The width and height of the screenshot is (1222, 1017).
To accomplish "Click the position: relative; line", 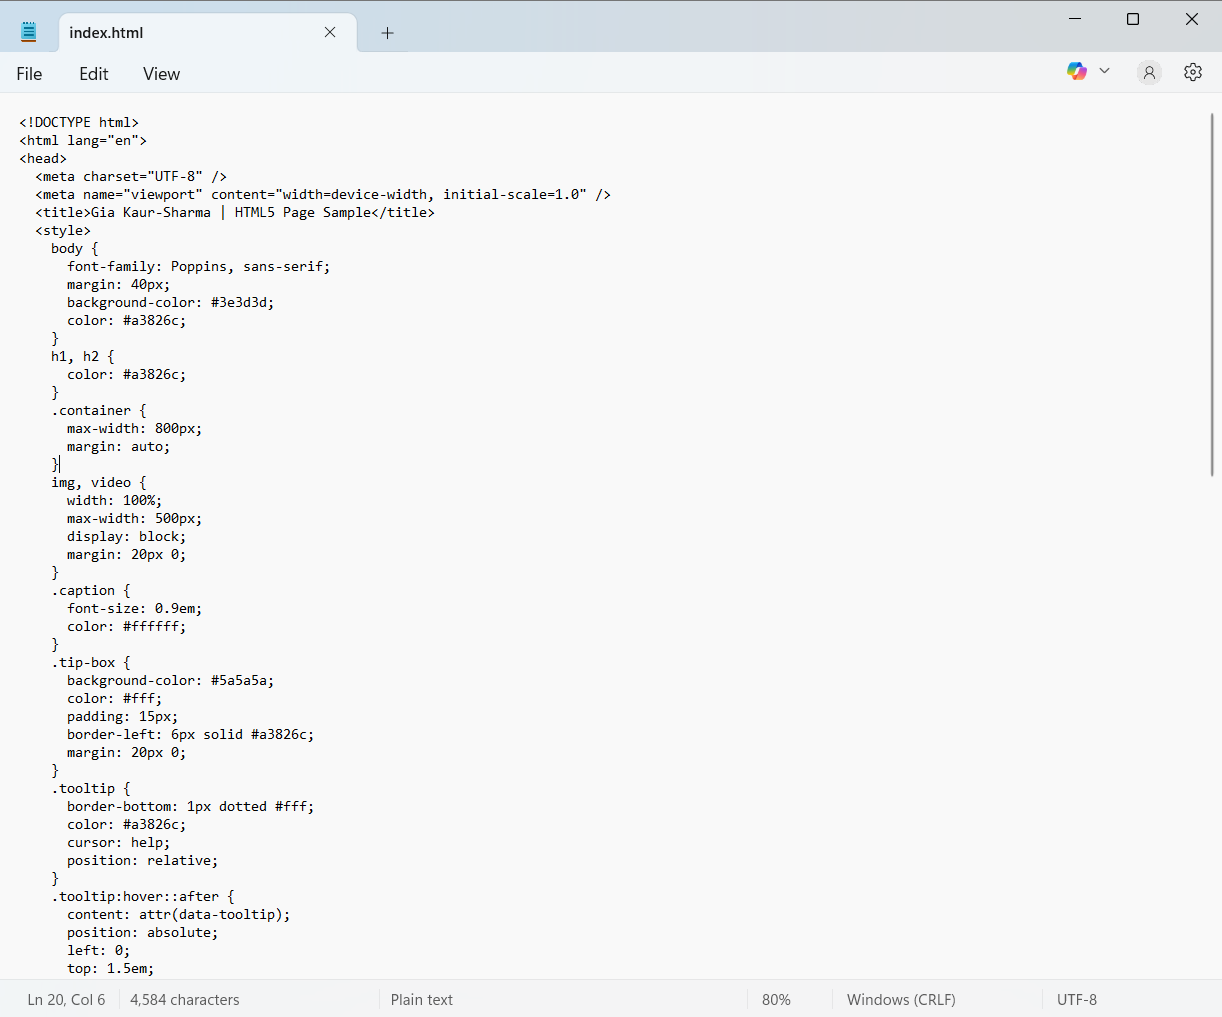I will [x=142, y=860].
